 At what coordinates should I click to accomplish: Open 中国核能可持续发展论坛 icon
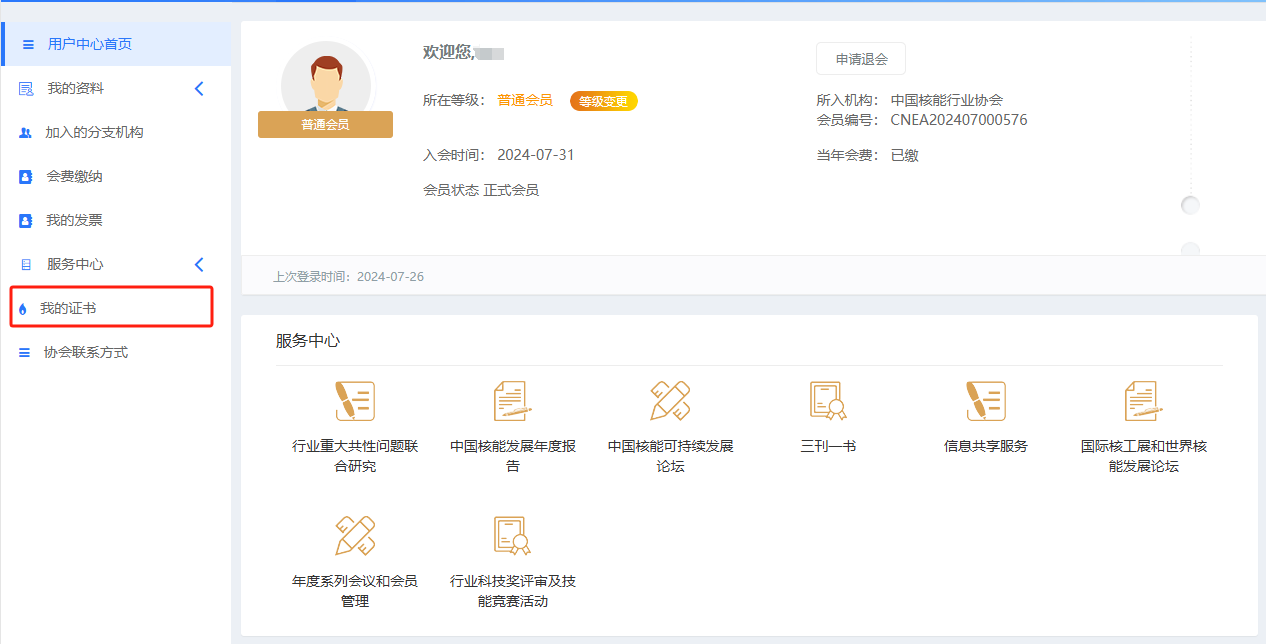[670, 402]
